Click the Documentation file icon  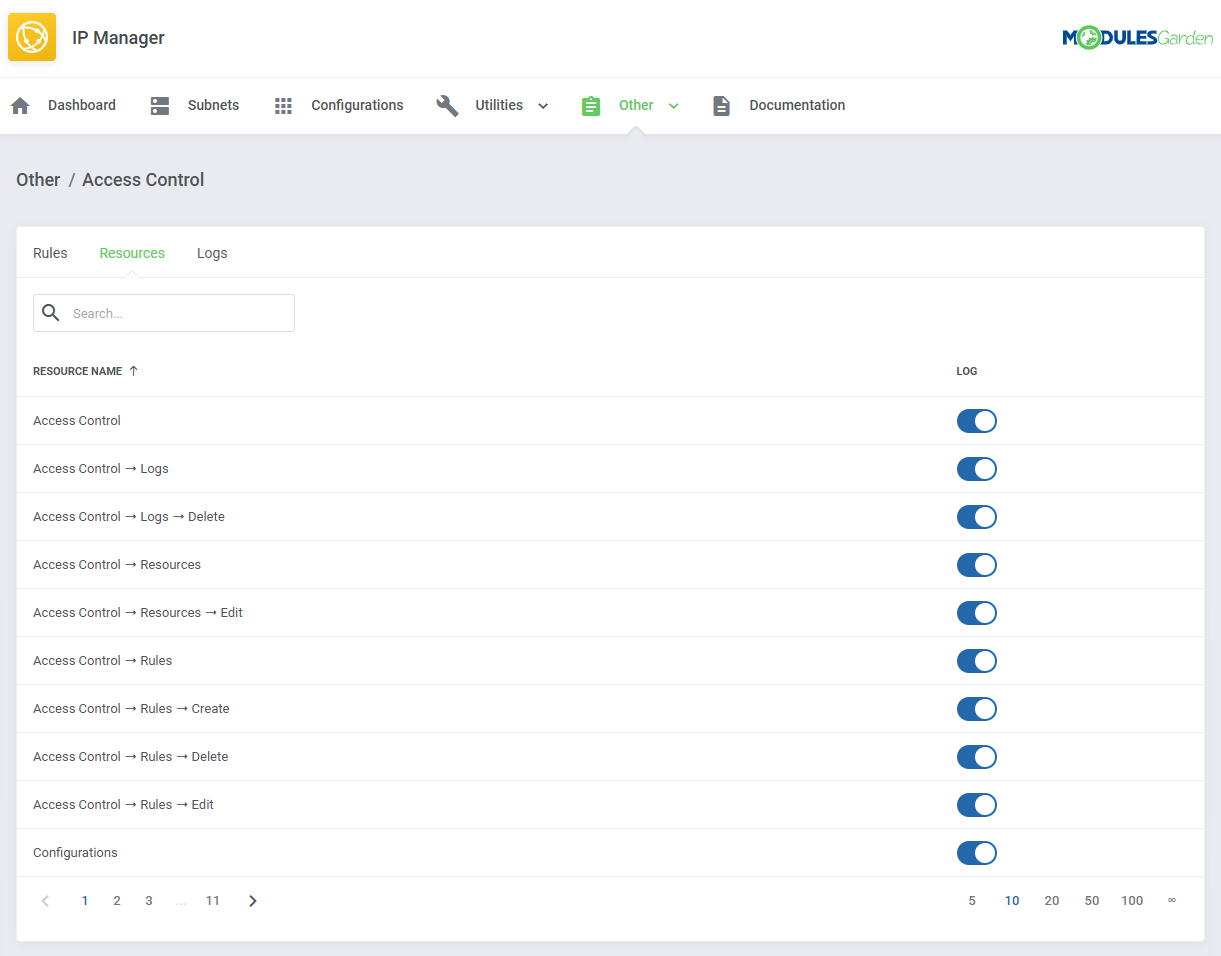click(x=721, y=106)
